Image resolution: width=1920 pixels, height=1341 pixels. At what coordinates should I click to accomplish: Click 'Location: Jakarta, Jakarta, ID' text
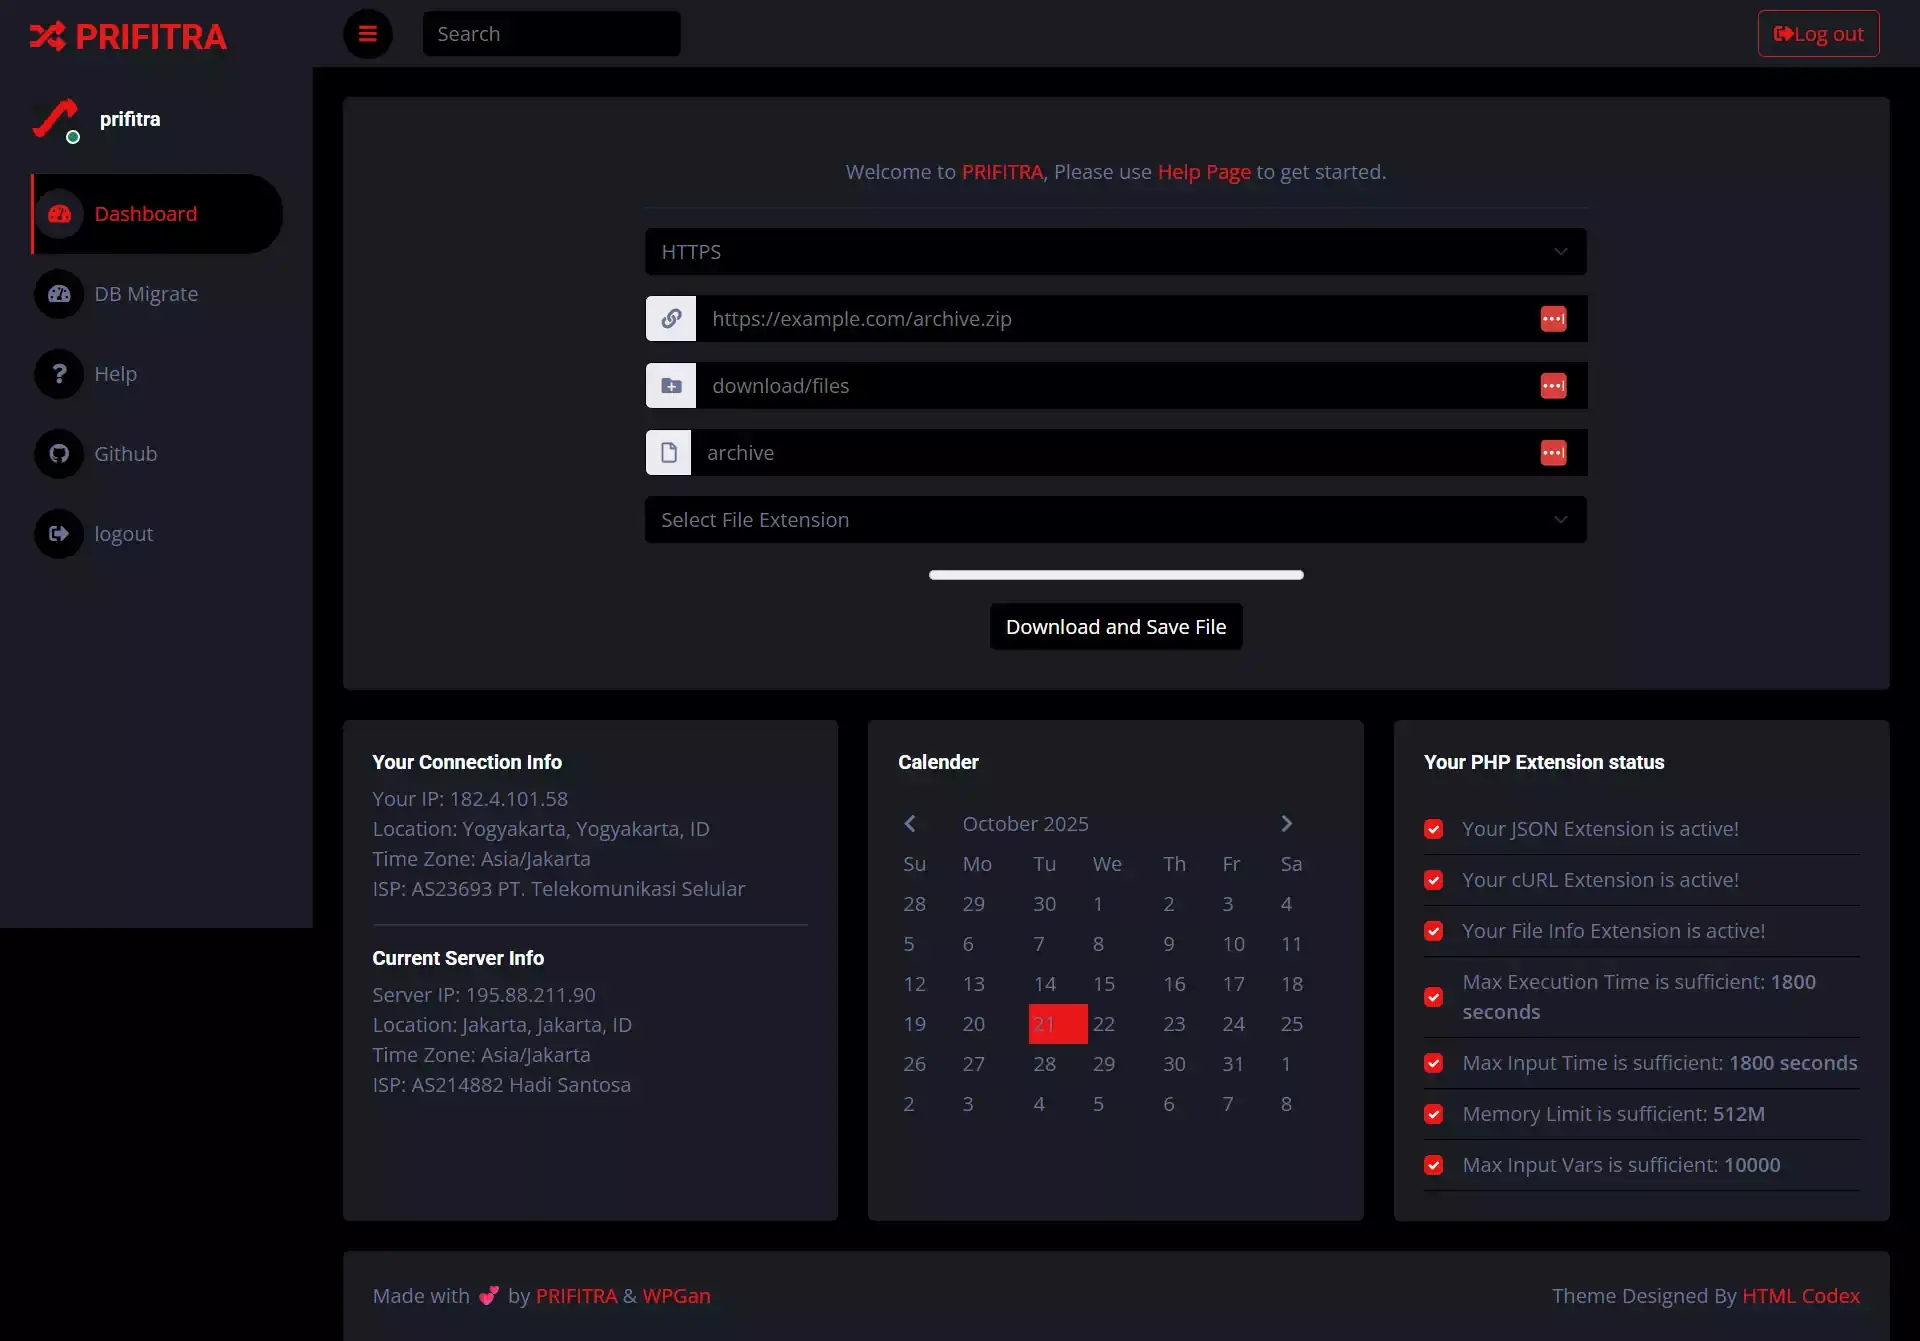pyautogui.click(x=502, y=1025)
